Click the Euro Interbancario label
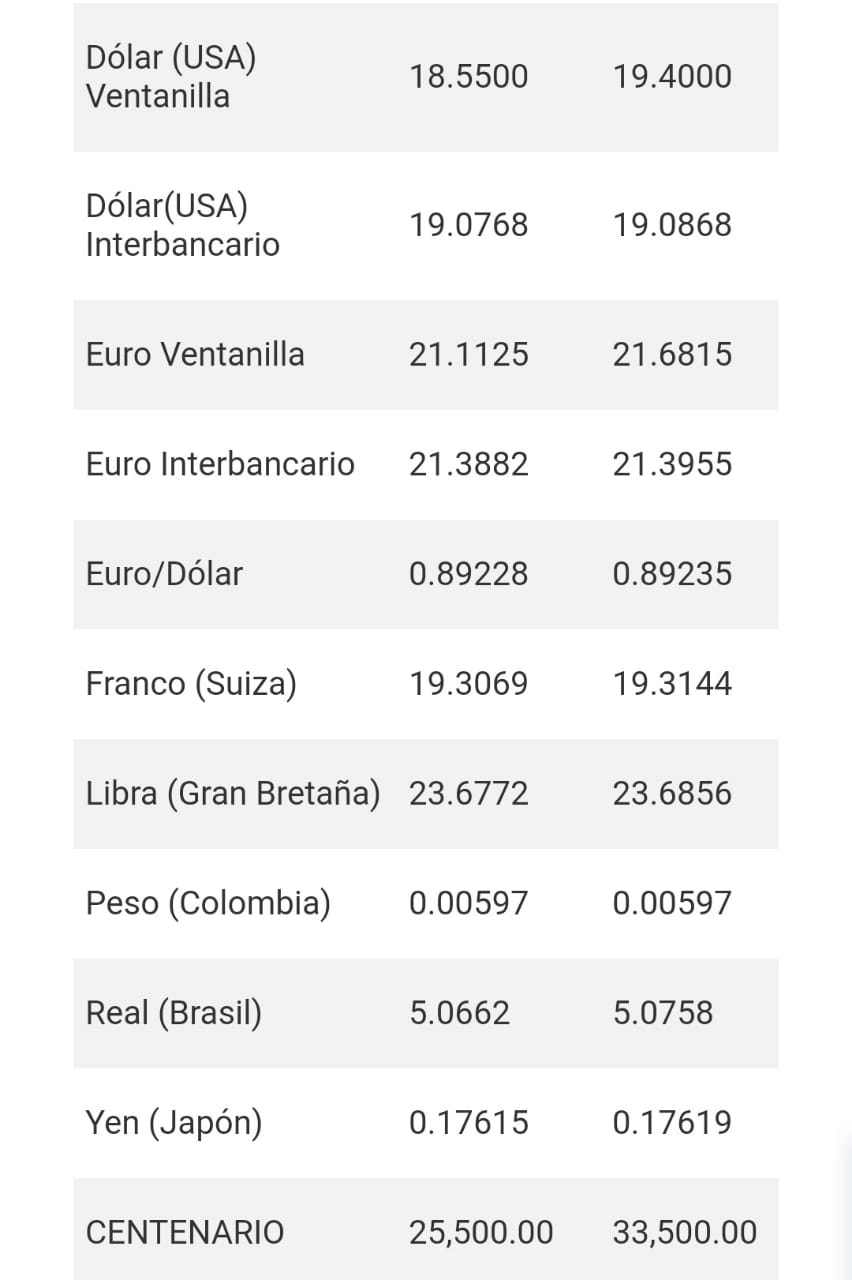Image resolution: width=852 pixels, height=1280 pixels. click(x=220, y=465)
